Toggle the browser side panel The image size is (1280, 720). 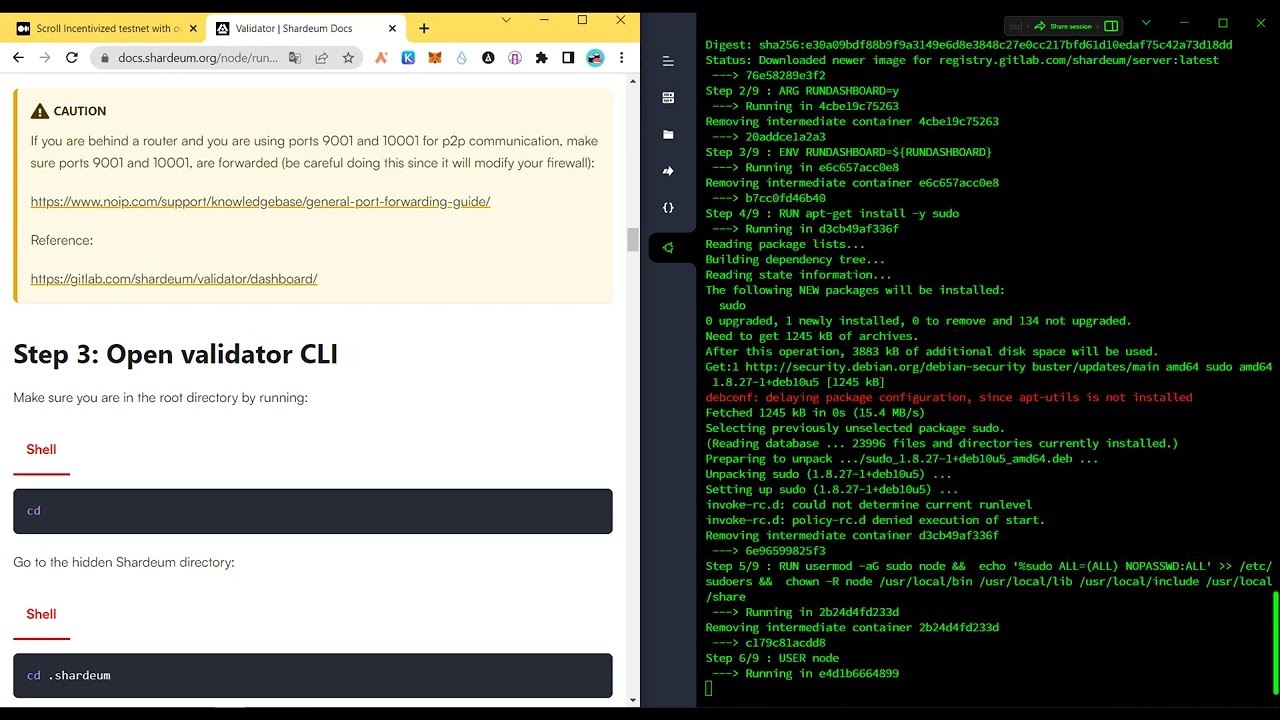568,58
